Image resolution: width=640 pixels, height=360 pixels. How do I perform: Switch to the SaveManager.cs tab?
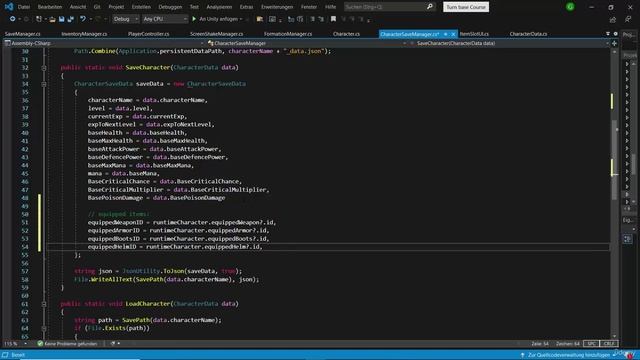(x=23, y=34)
